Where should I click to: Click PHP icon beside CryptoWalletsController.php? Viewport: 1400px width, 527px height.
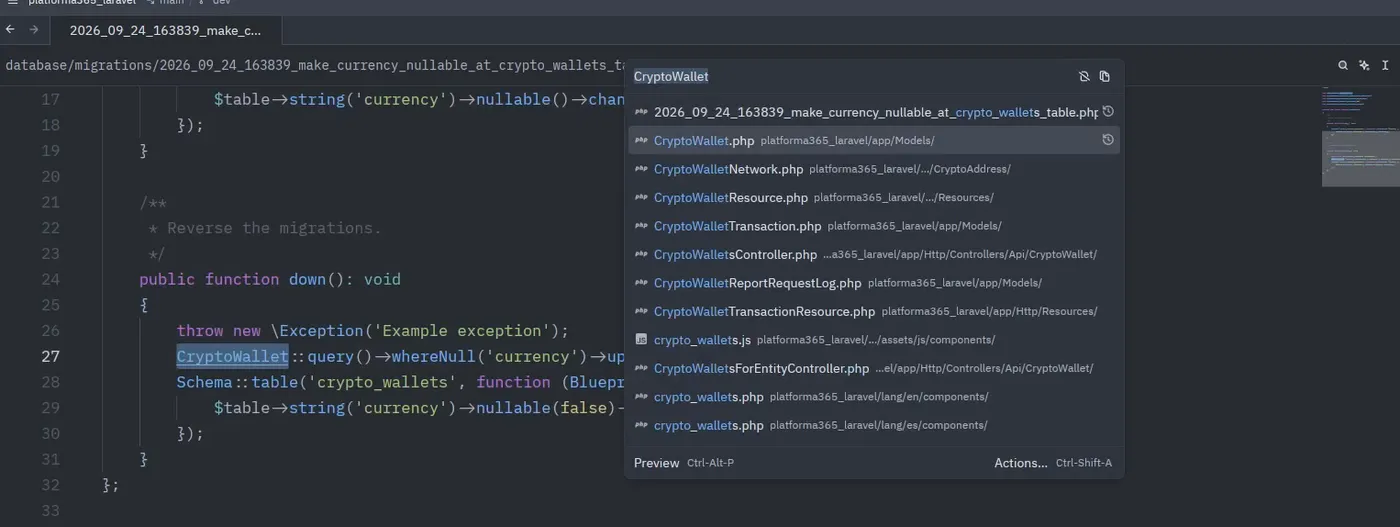pyautogui.click(x=641, y=254)
